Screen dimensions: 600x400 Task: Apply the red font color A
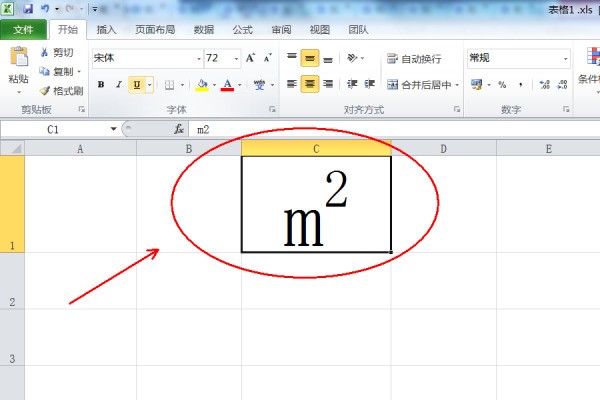(x=227, y=85)
